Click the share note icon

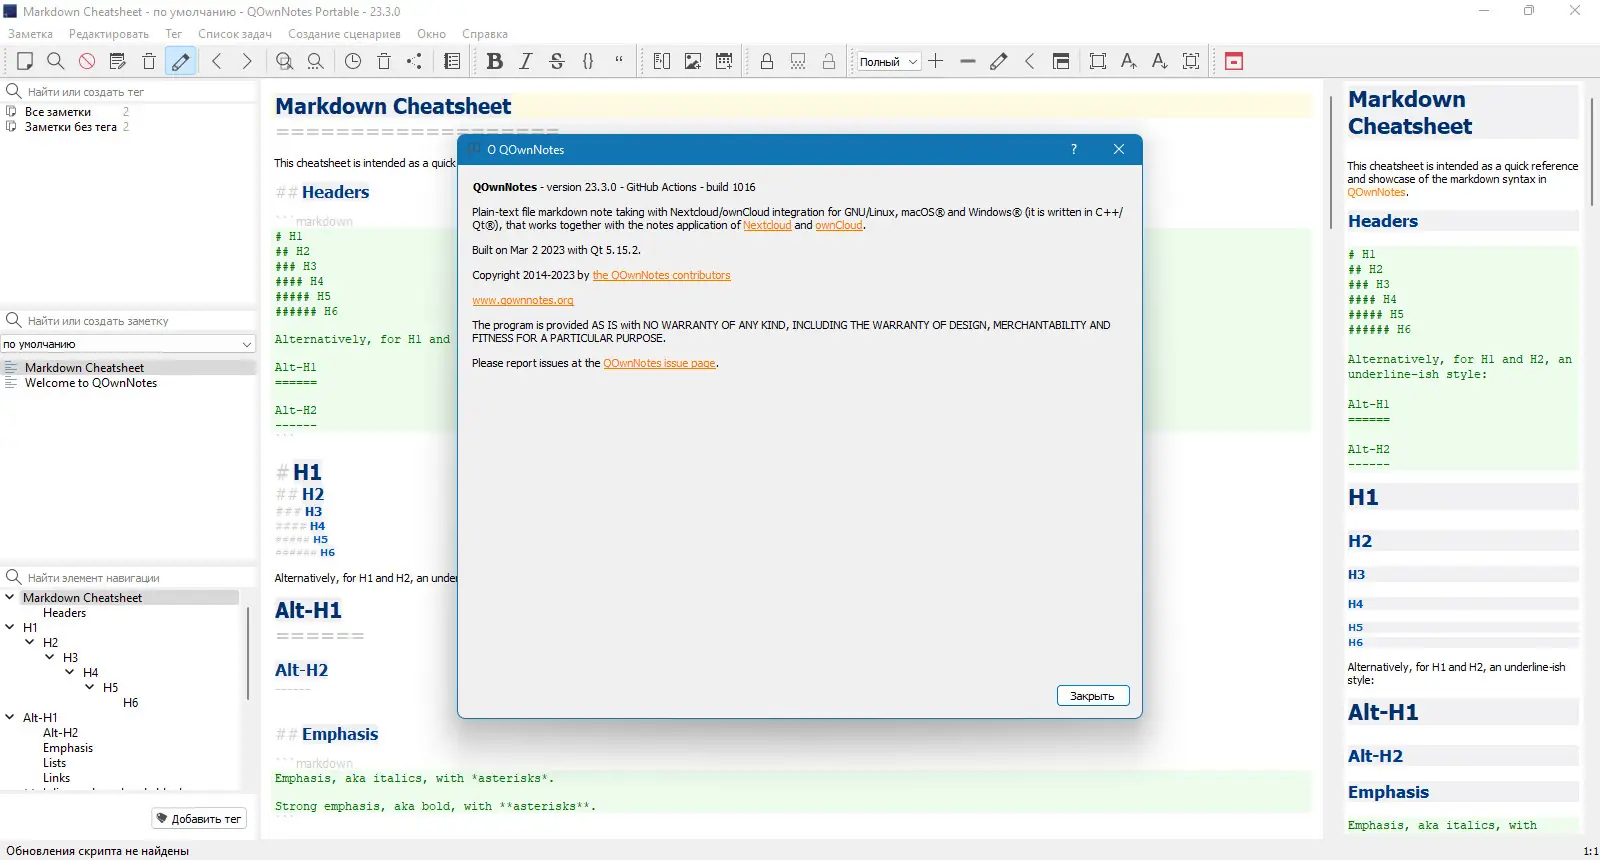[x=415, y=61]
